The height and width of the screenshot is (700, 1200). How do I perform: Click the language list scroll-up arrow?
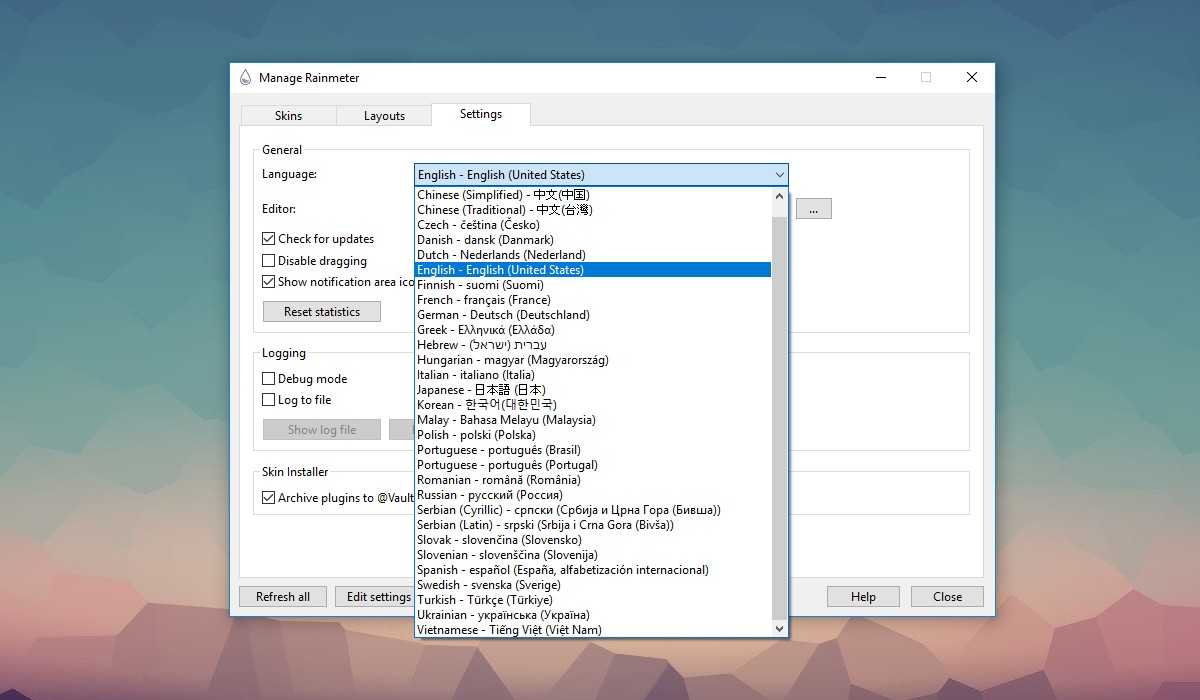pyautogui.click(x=780, y=196)
